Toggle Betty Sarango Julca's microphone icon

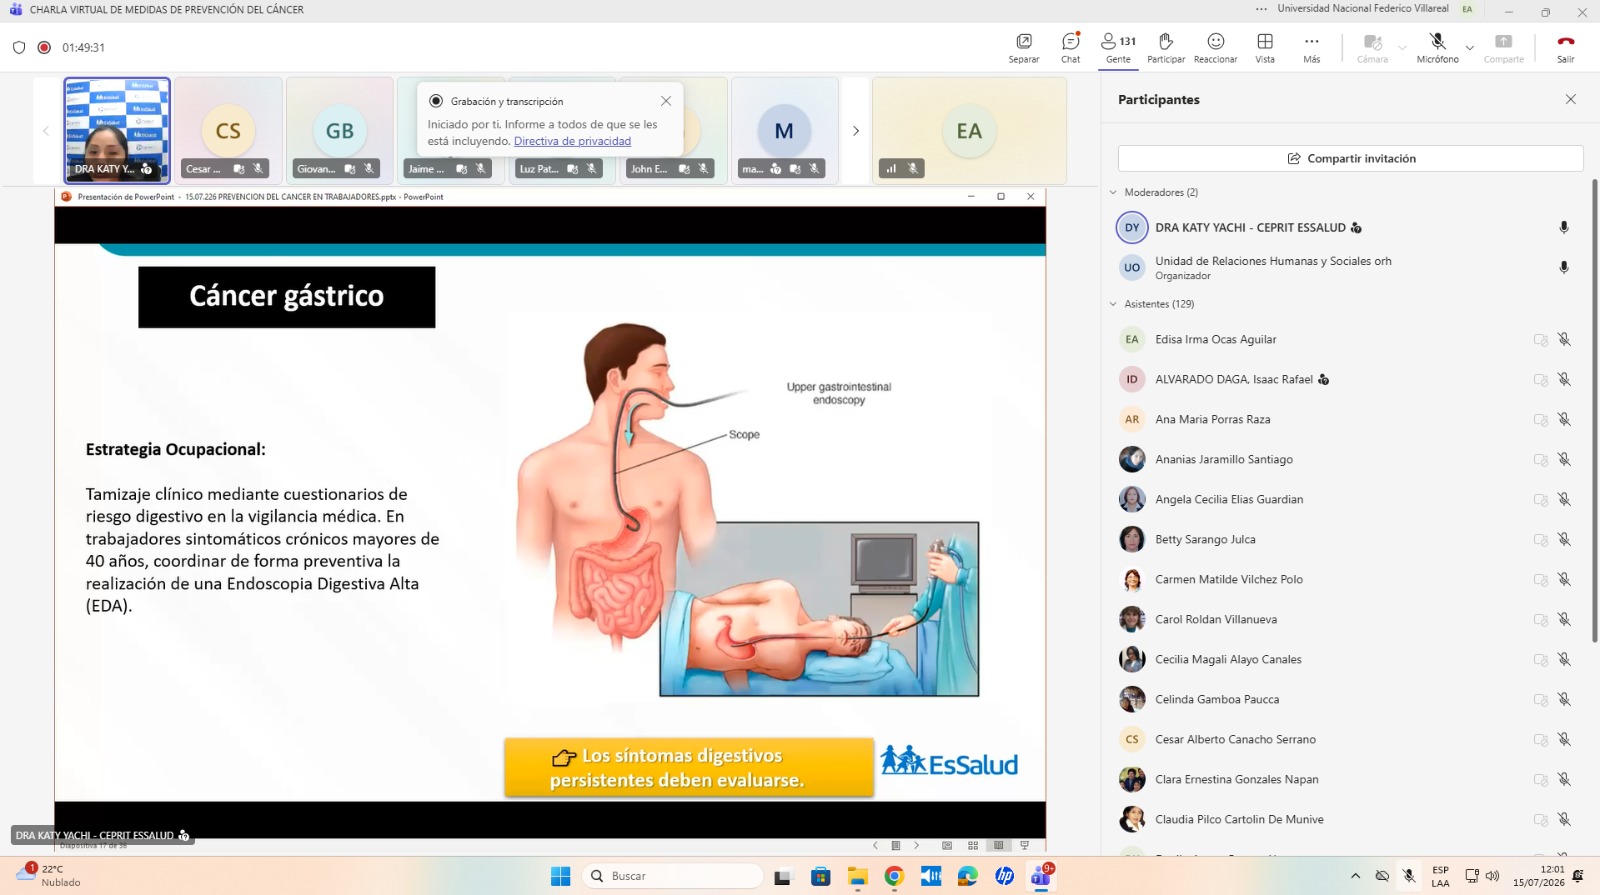click(1564, 539)
